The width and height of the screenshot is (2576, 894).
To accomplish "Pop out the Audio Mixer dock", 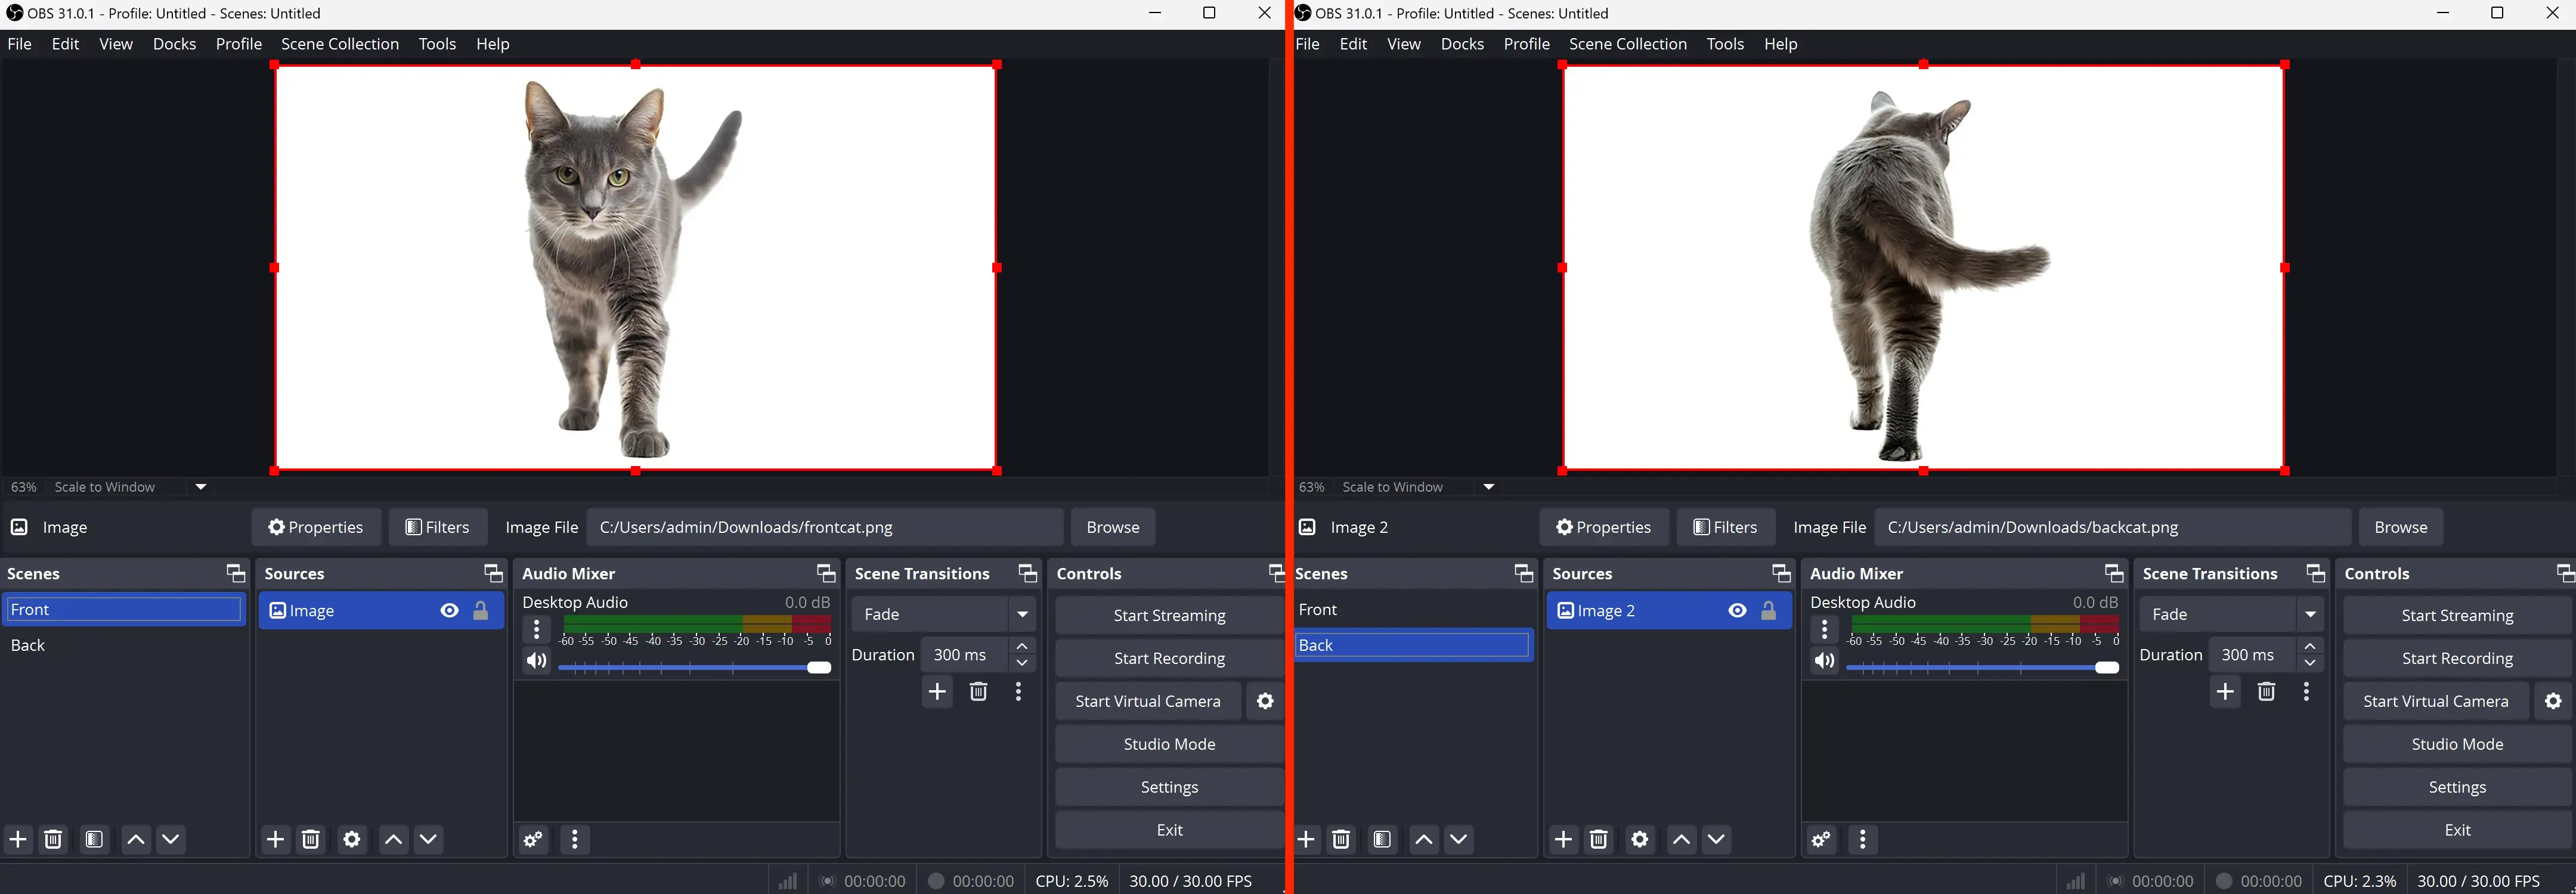I will click(825, 573).
